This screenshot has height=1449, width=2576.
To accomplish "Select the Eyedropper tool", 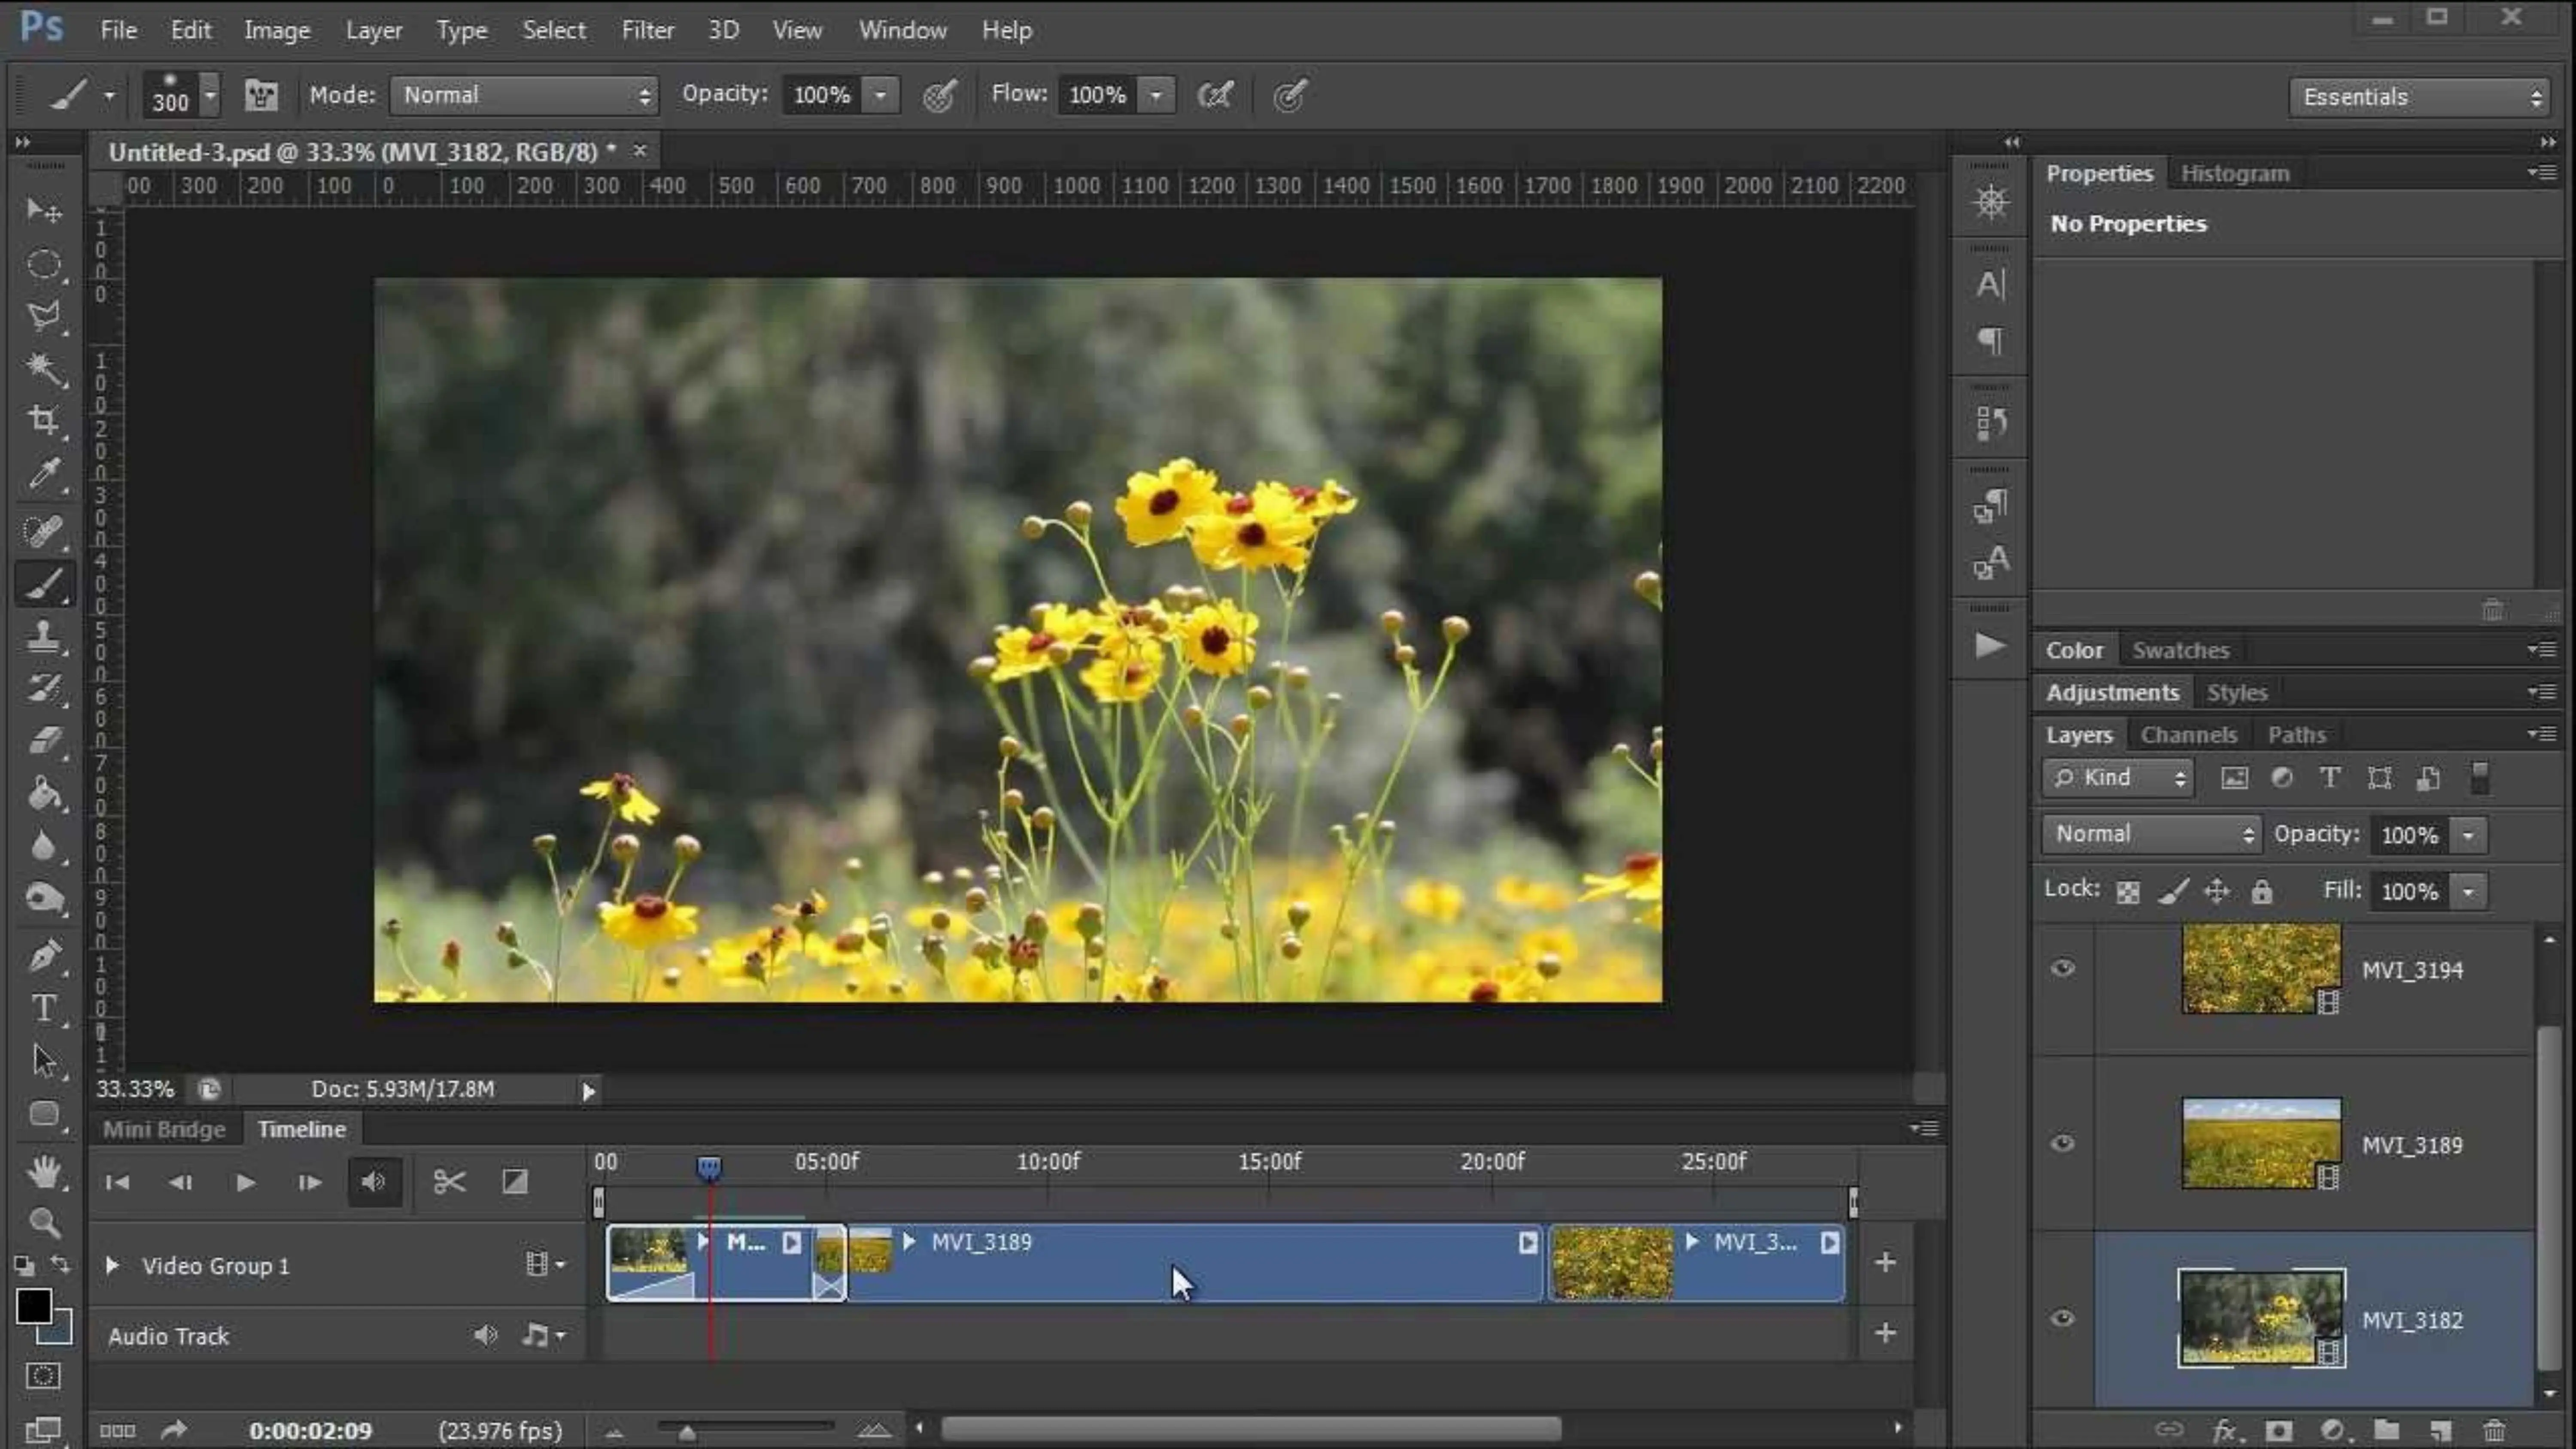I will (x=43, y=474).
